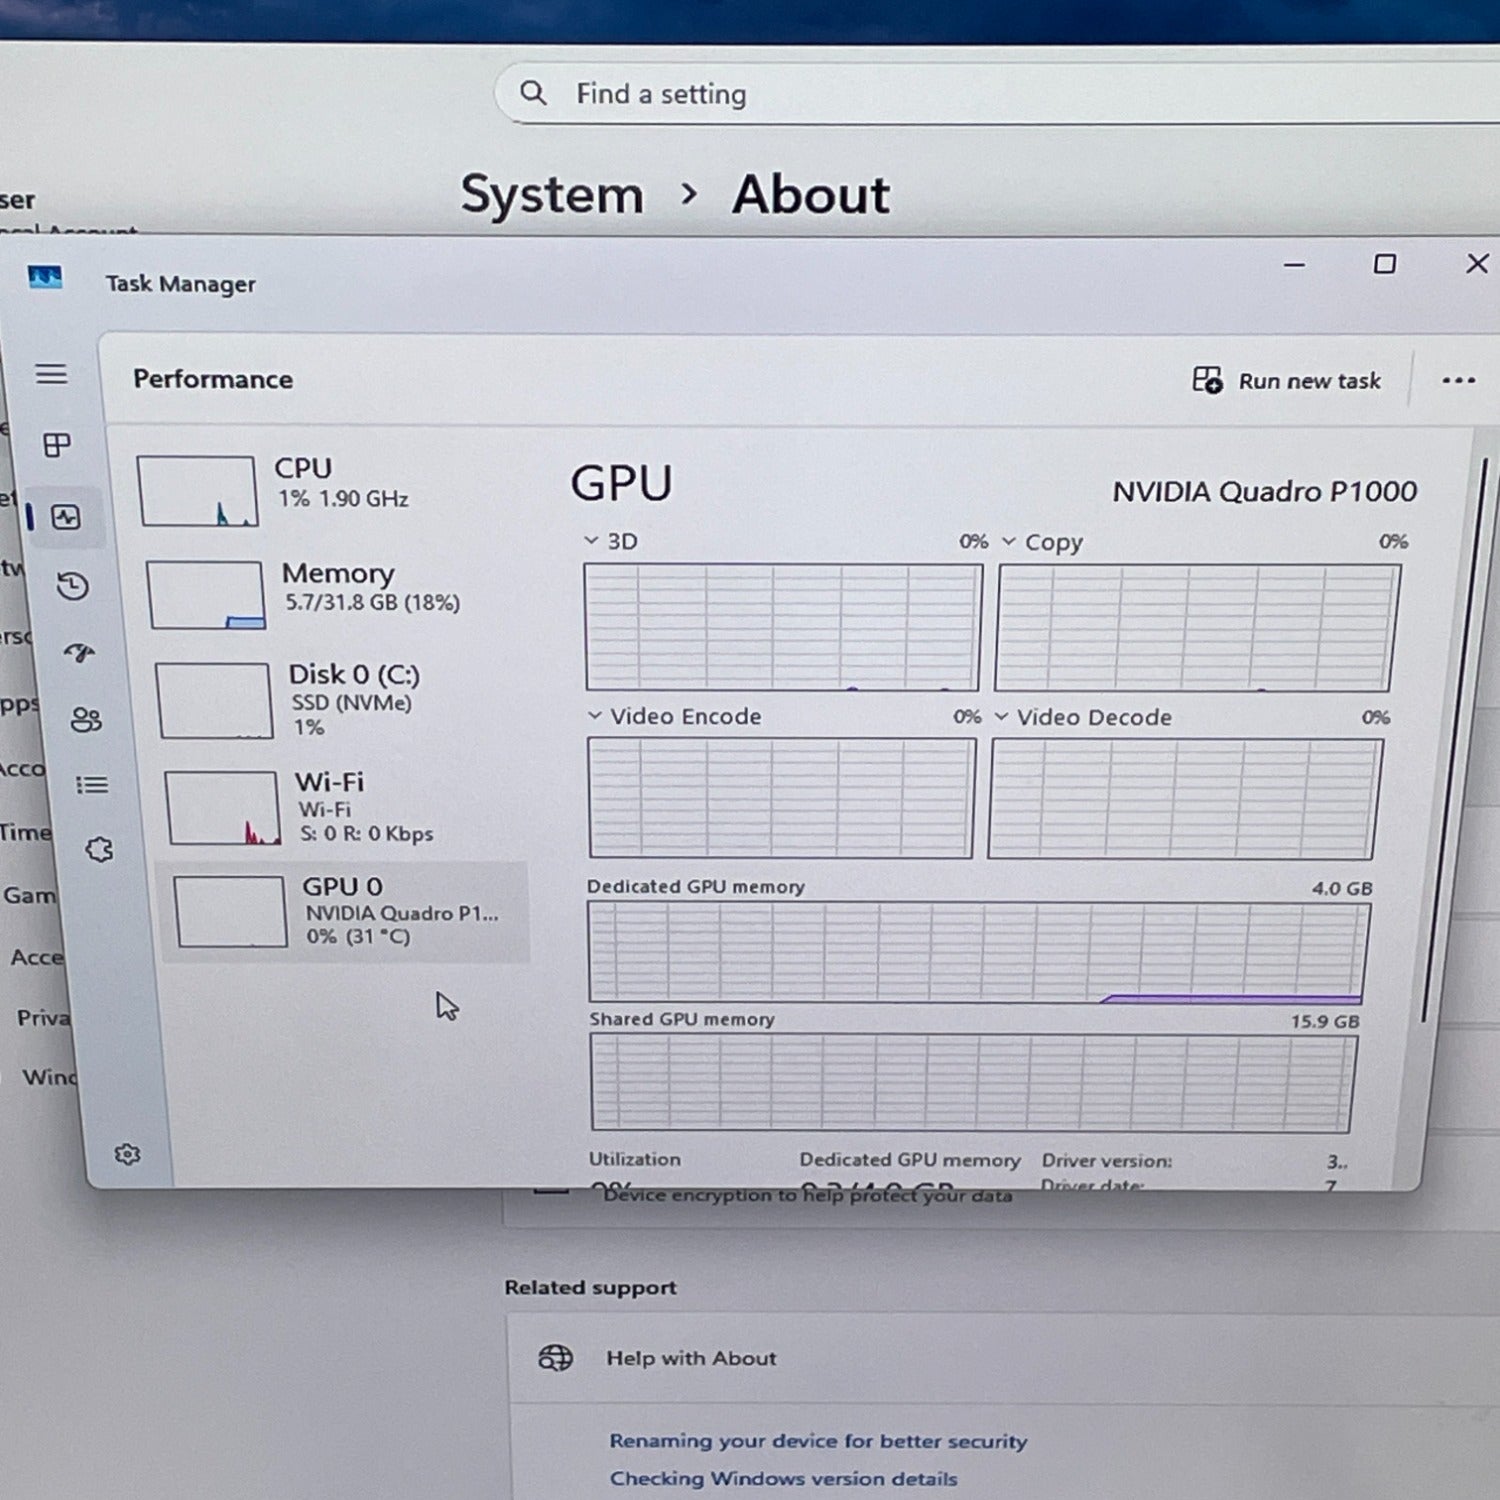Open App history page icon
The image size is (1500, 1500).
[x=72, y=586]
